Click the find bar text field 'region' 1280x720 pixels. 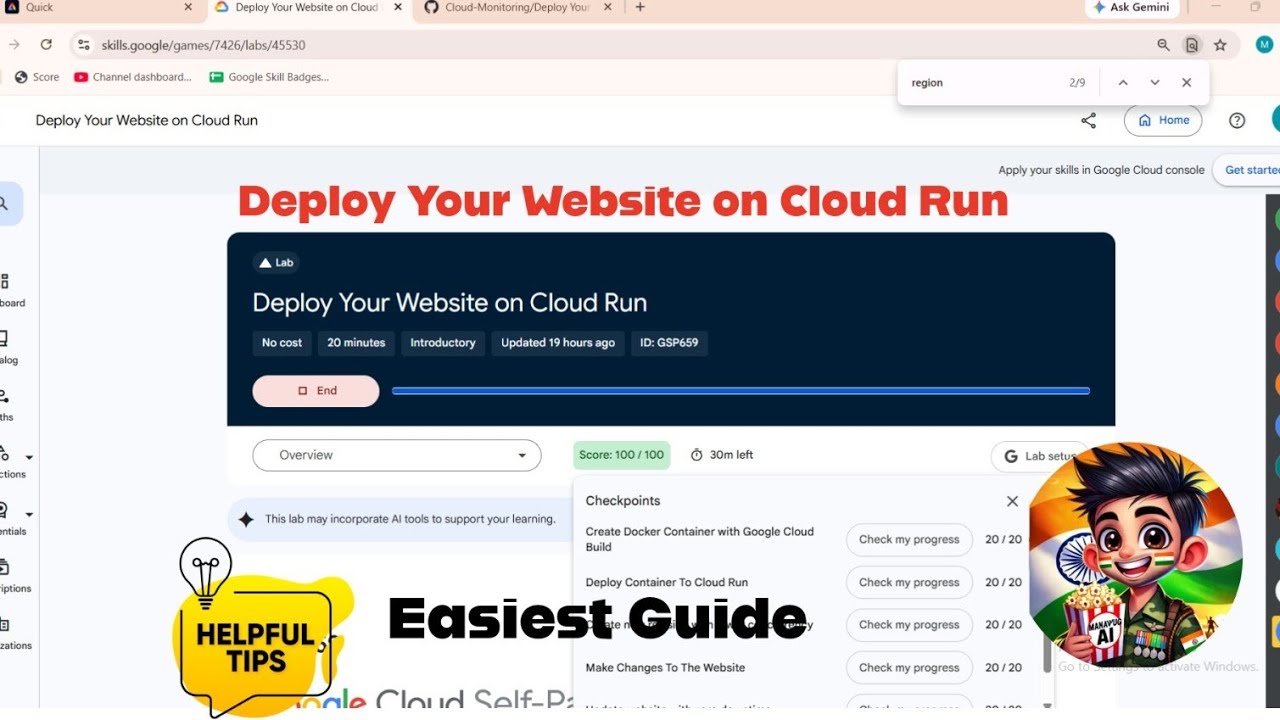pyautogui.click(x=980, y=83)
